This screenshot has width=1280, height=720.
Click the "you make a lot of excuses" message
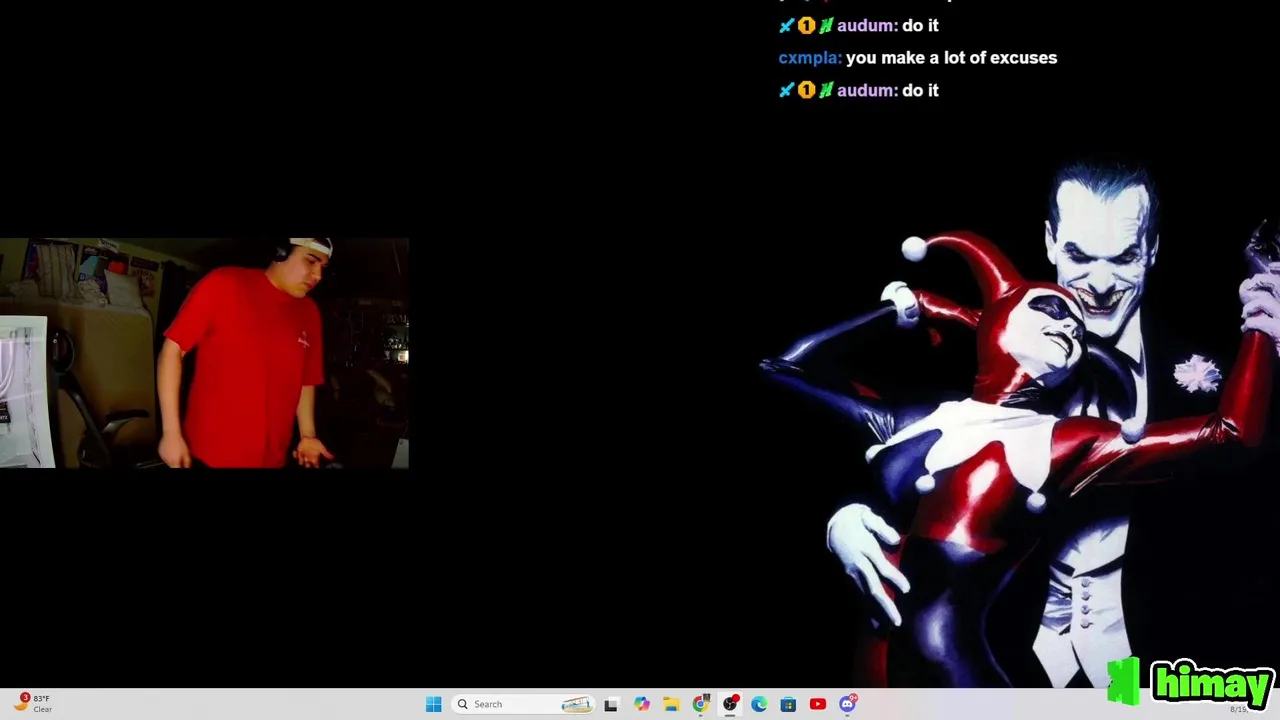coord(951,58)
